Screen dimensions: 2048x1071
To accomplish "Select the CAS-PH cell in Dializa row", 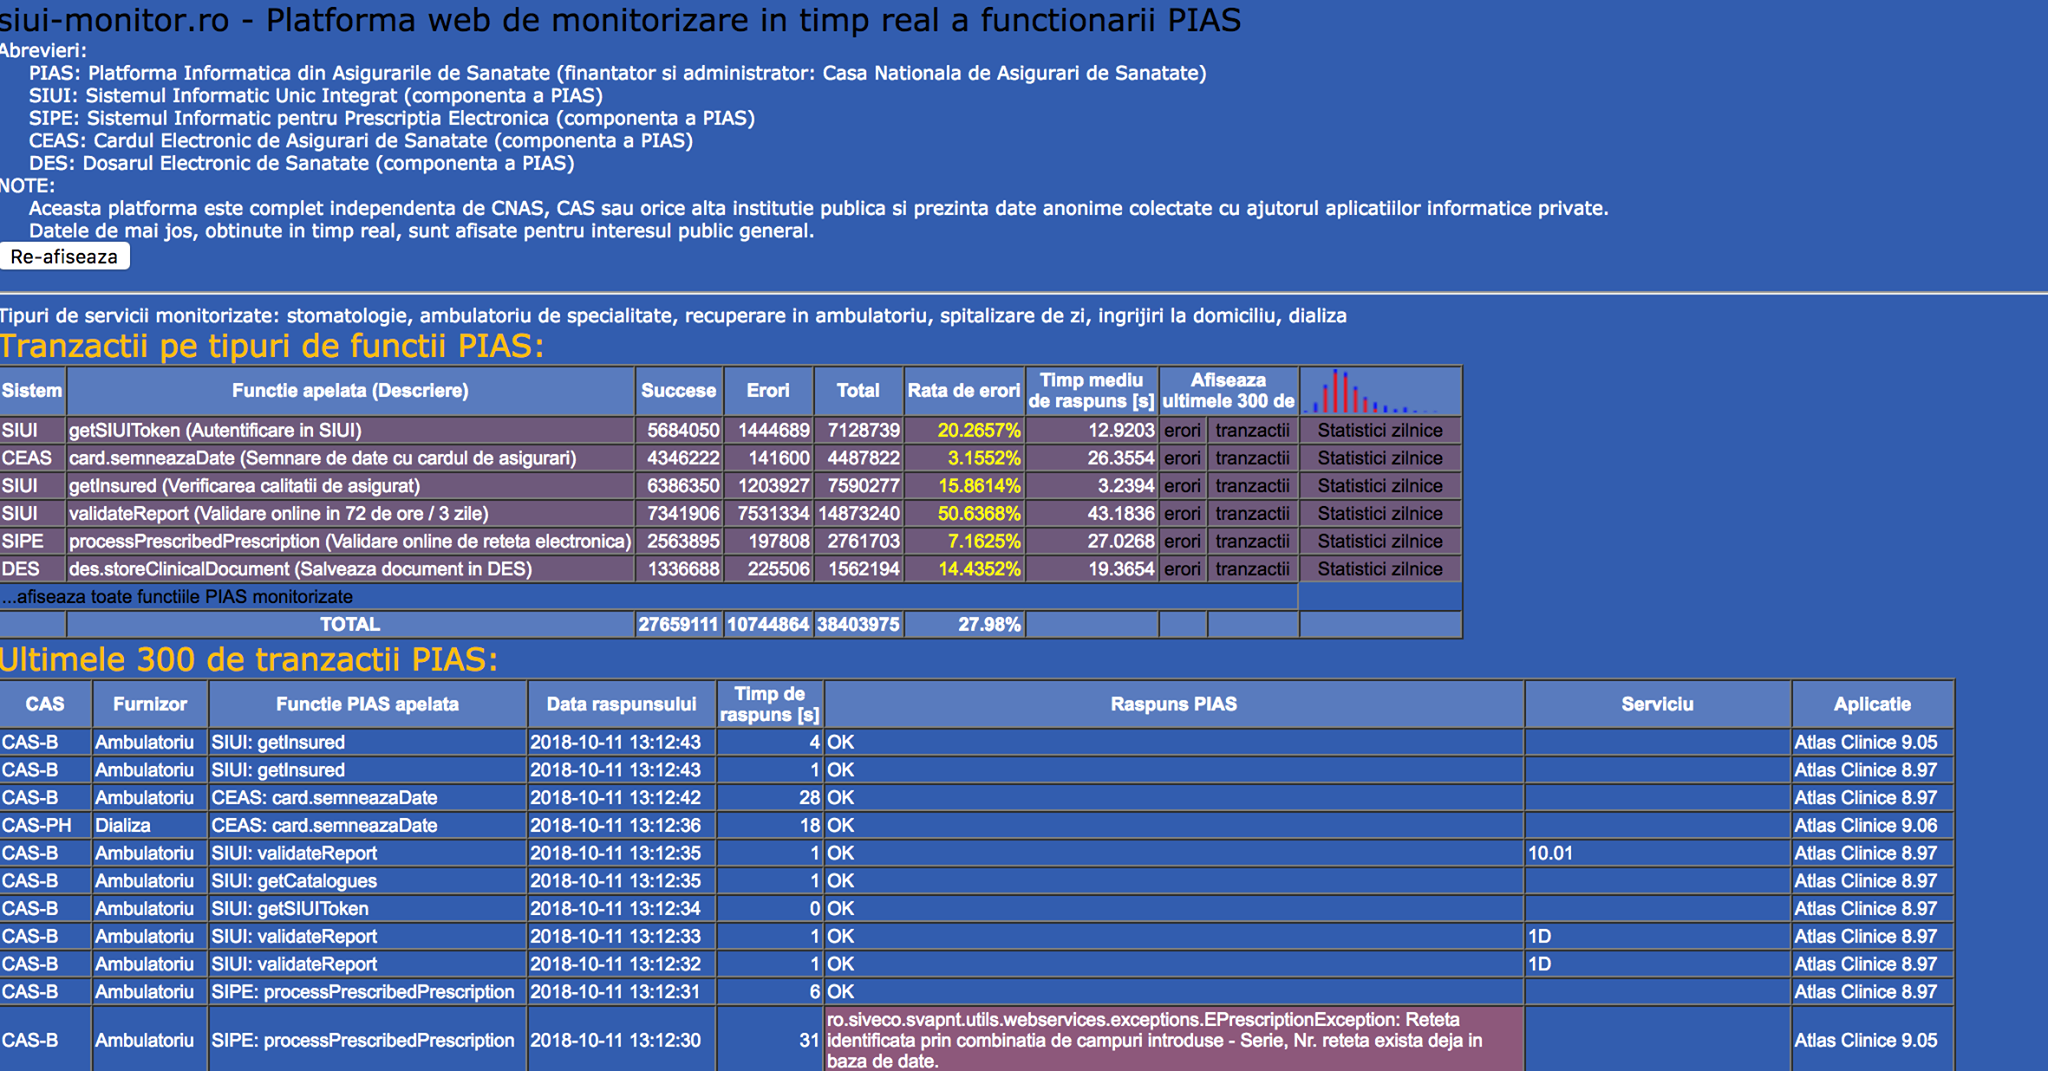I will (45, 826).
